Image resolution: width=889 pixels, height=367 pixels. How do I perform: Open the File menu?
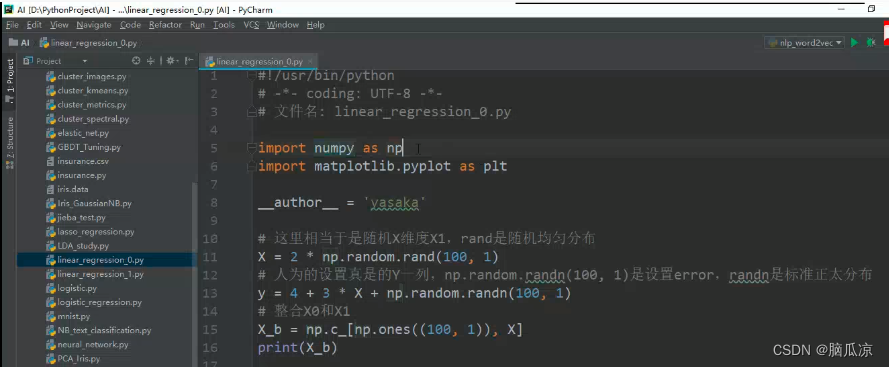12,25
